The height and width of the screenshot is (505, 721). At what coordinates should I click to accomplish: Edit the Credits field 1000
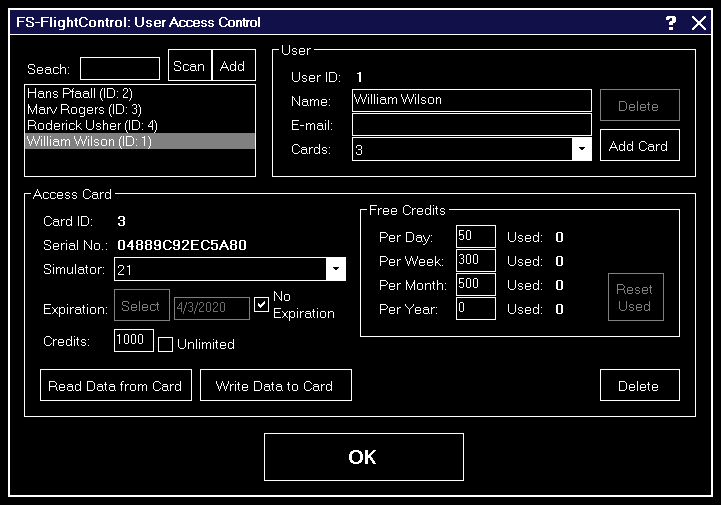tap(134, 340)
